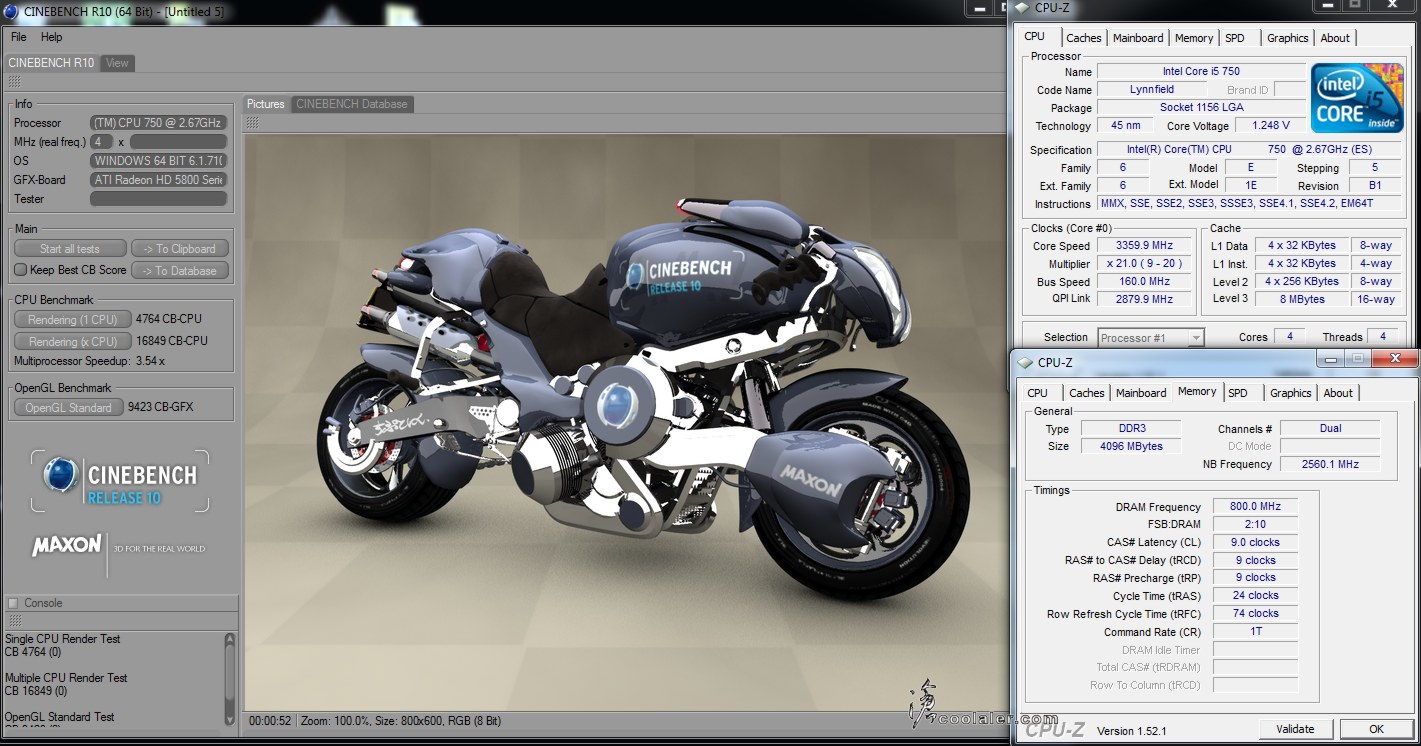Click the console panel scrollbar
The height and width of the screenshot is (746, 1421).
click(x=230, y=679)
